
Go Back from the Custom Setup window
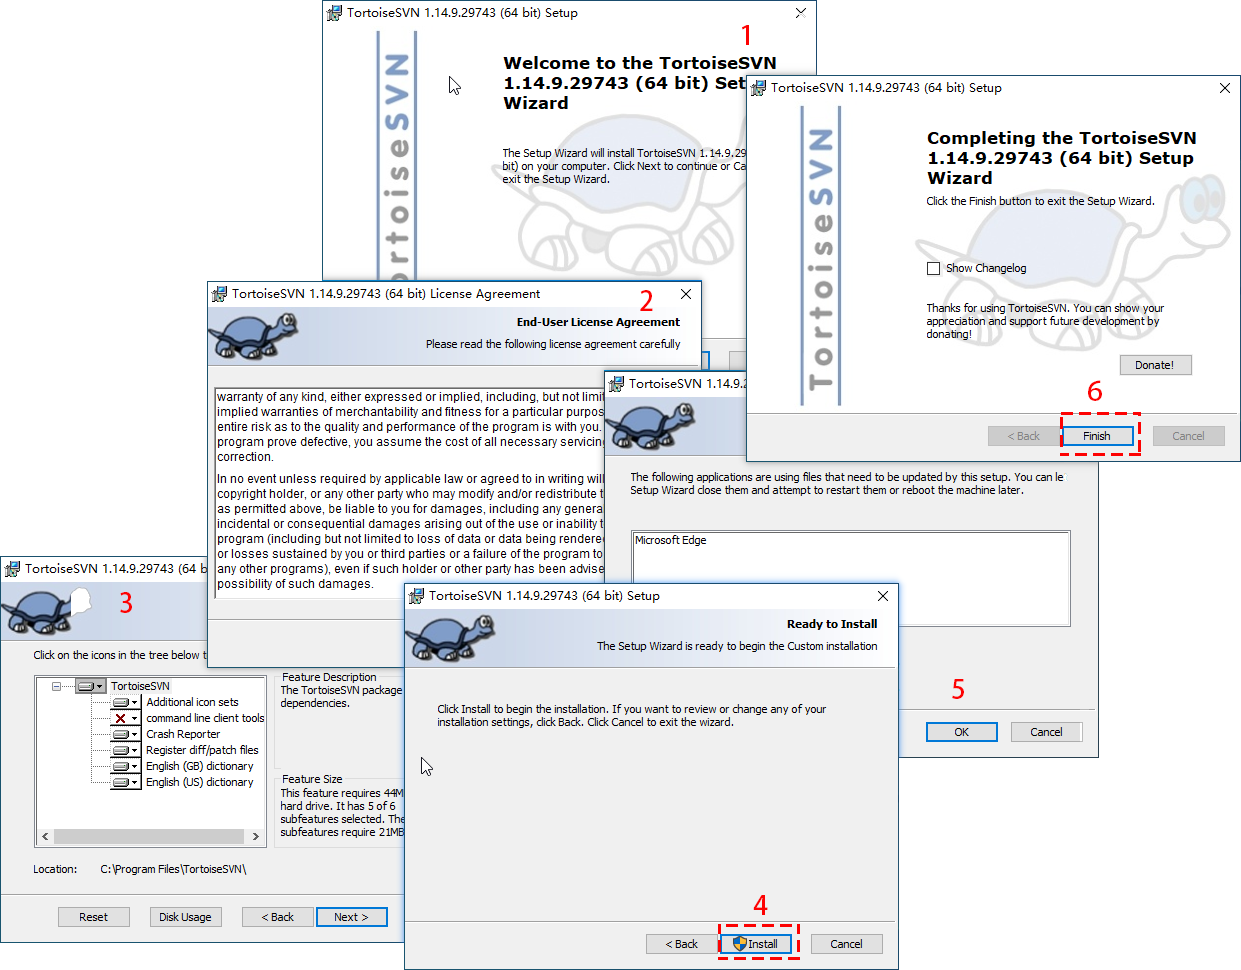click(x=278, y=917)
